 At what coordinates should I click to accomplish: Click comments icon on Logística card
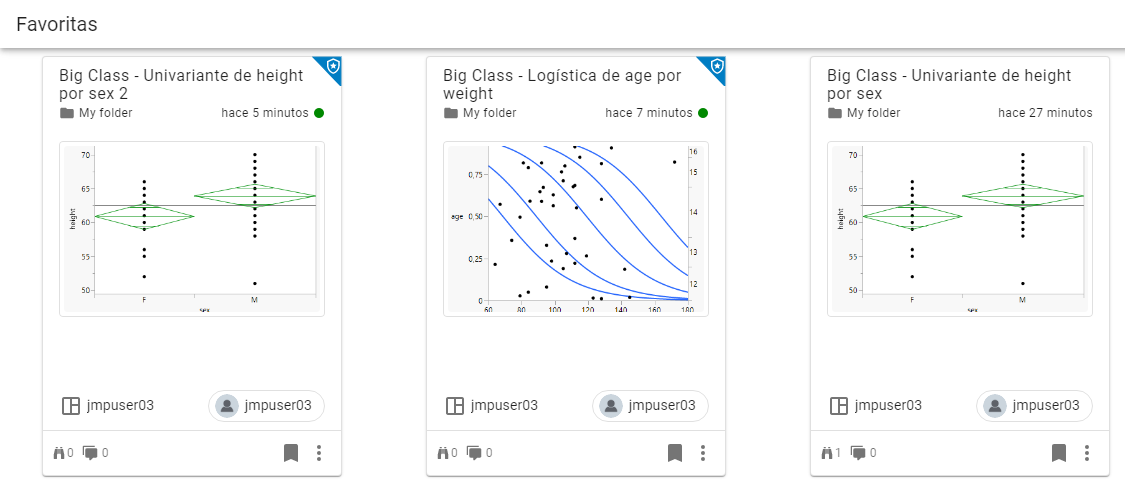coord(475,453)
